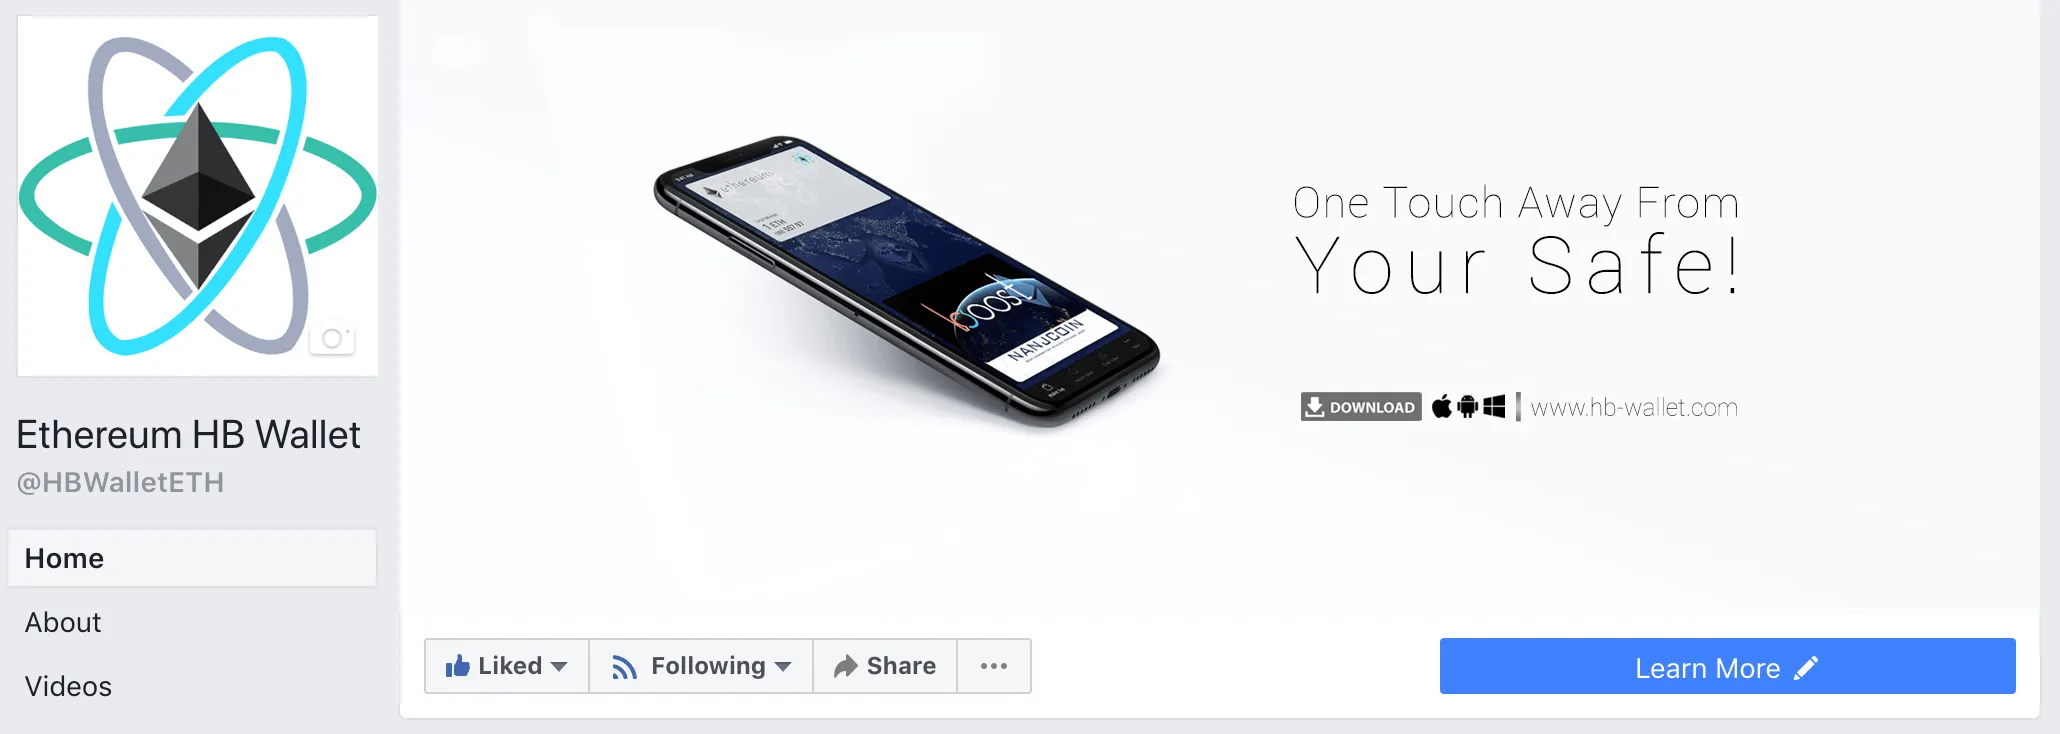Click the Android robot icon in cover
The image size is (2060, 734).
1468,406
